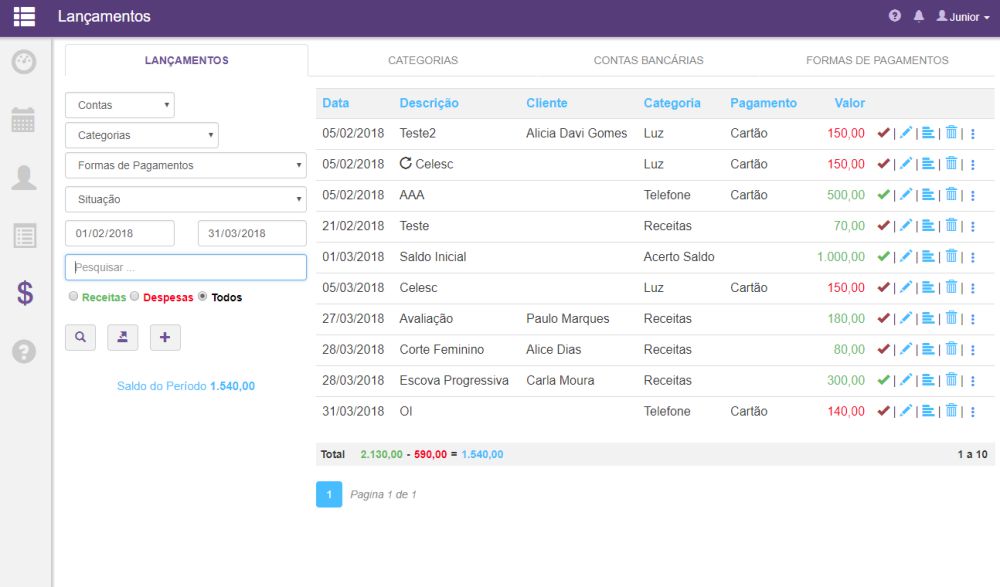Image resolution: width=1000 pixels, height=587 pixels.
Task: Click the help icon in top bar
Action: pyautogui.click(x=895, y=16)
